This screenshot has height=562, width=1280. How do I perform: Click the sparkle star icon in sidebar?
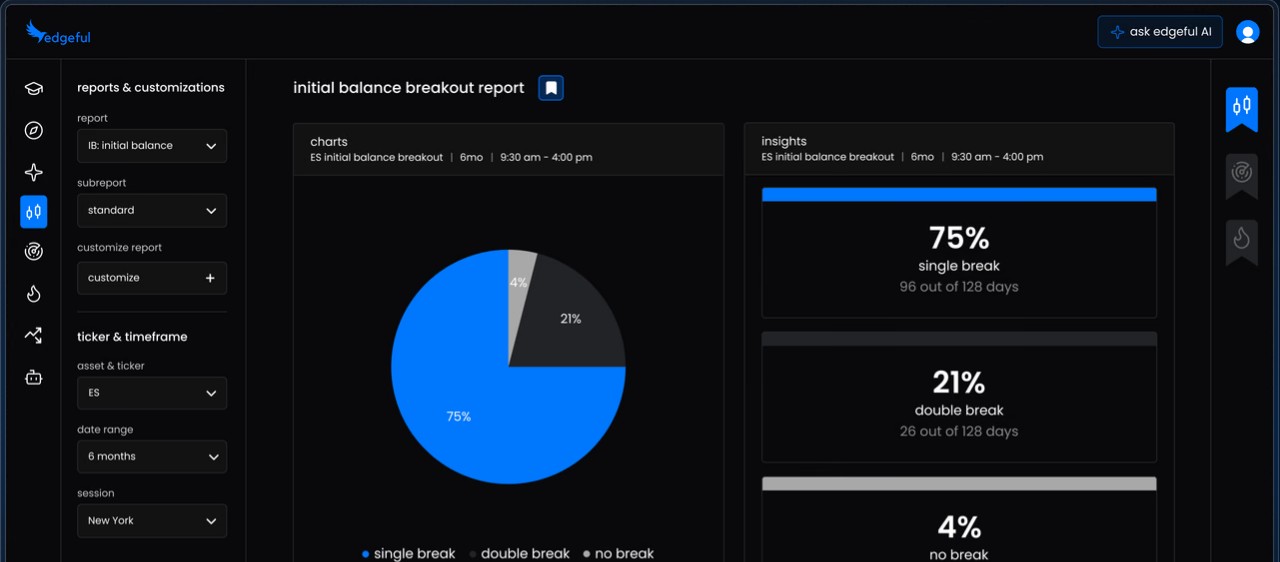(x=33, y=172)
